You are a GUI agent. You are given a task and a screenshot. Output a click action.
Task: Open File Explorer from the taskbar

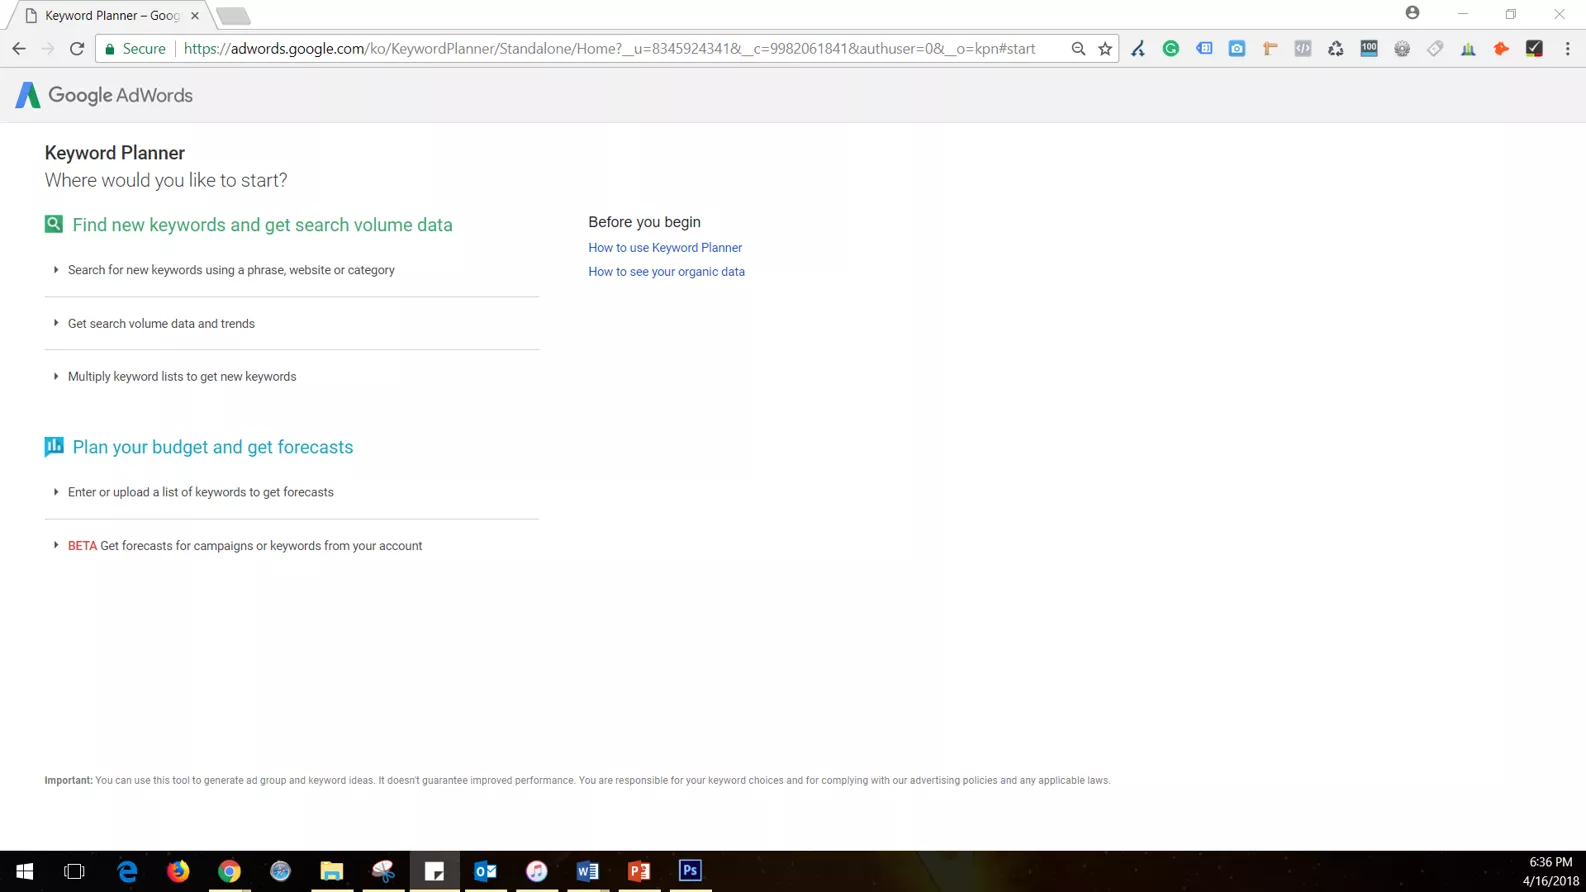[x=332, y=871]
